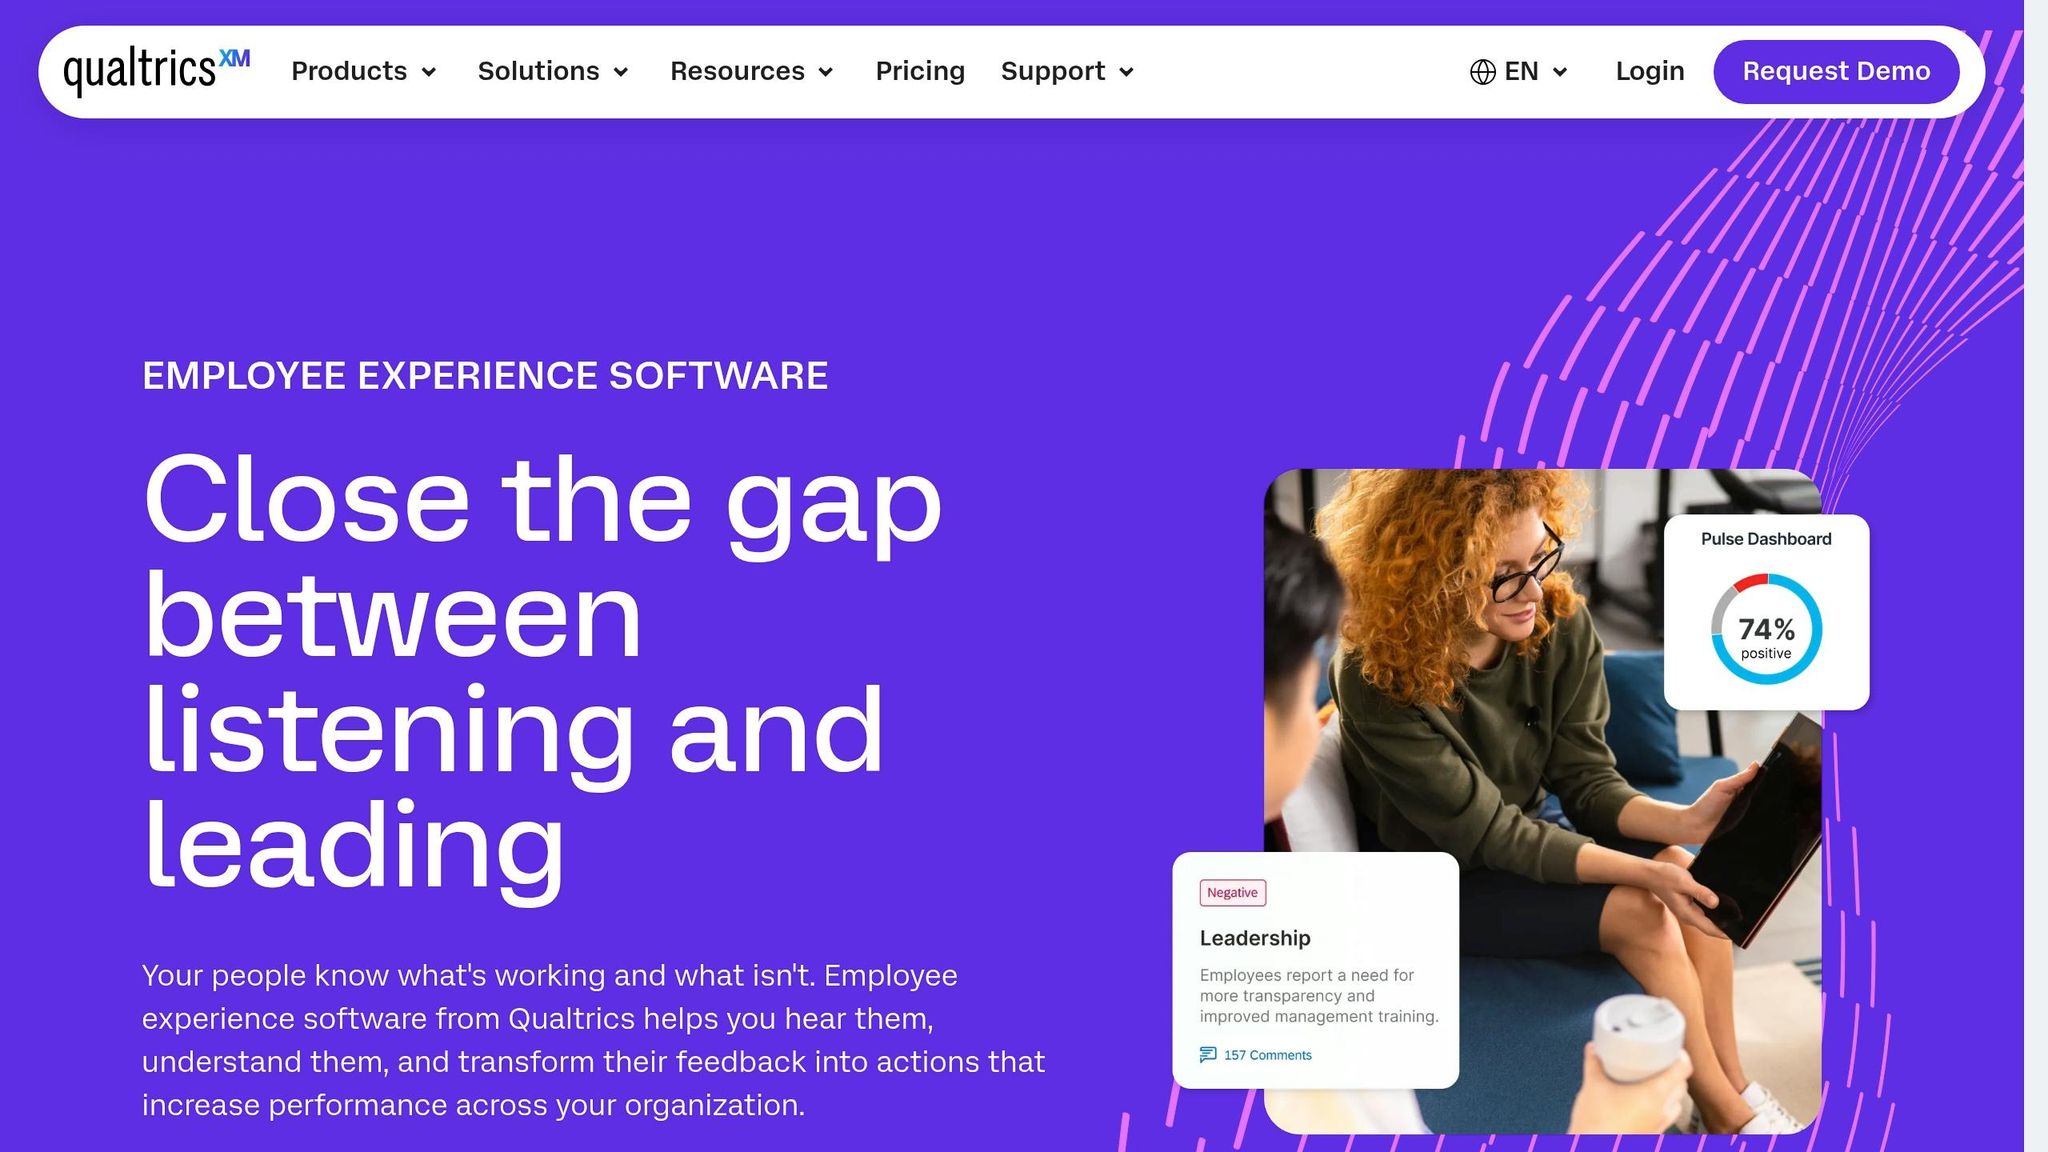Click the Qualtrics XM logo
This screenshot has width=2048, height=1152.
[x=156, y=71]
